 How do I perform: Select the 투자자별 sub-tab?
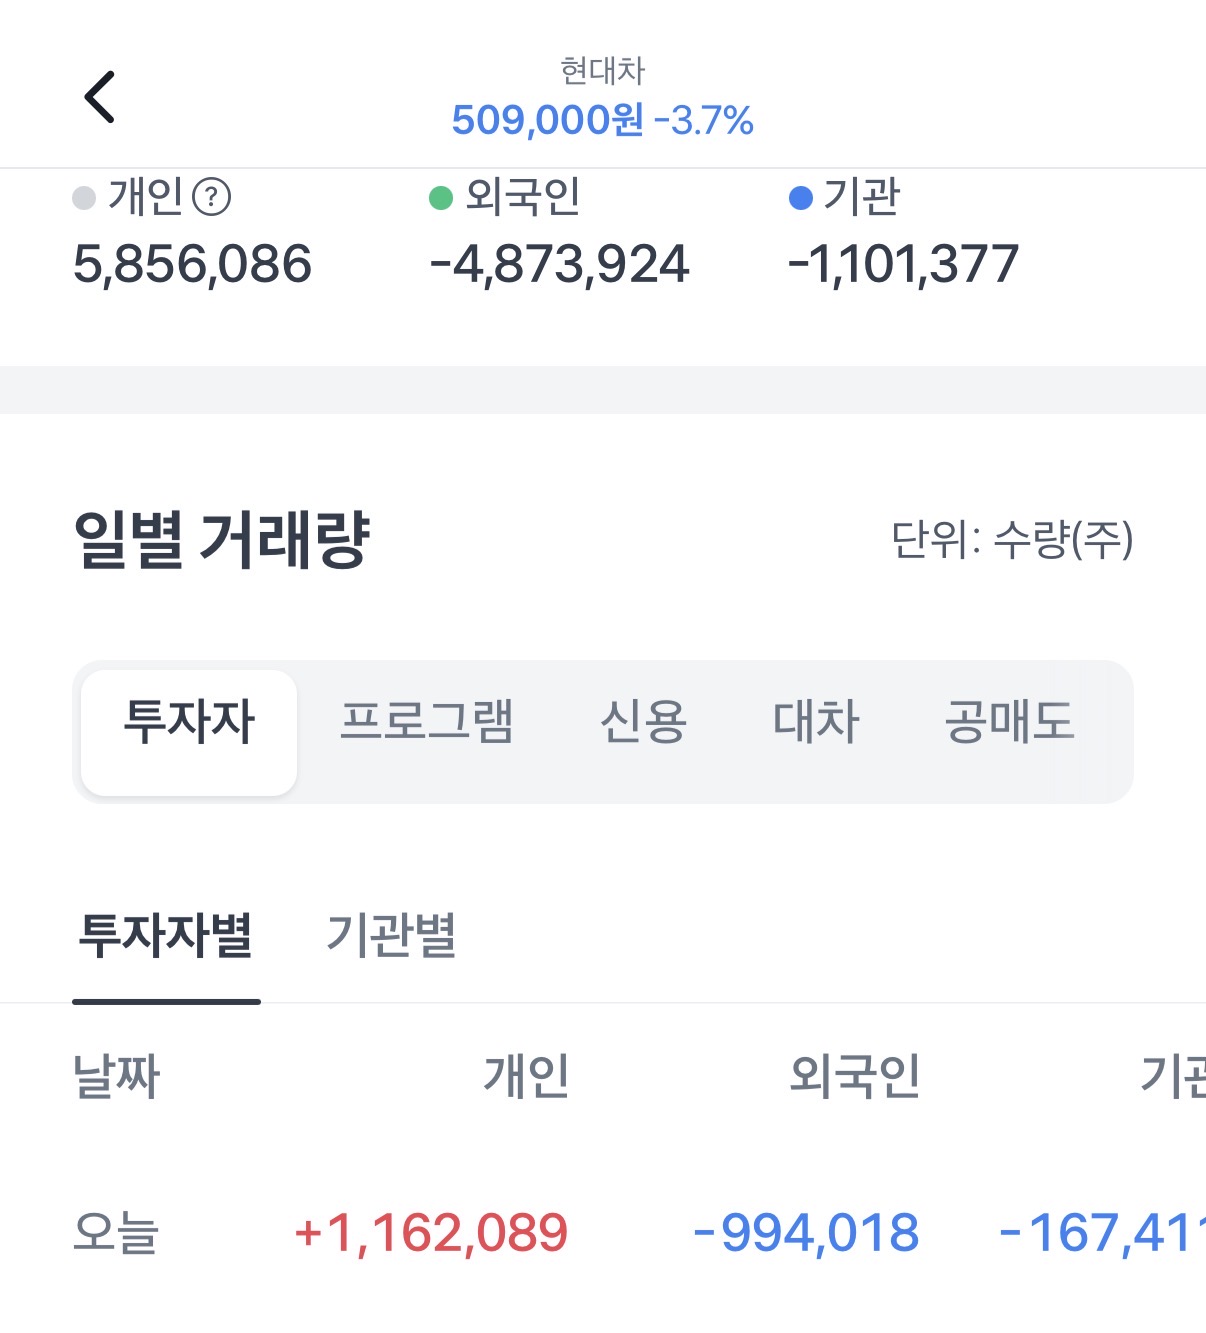pos(166,937)
